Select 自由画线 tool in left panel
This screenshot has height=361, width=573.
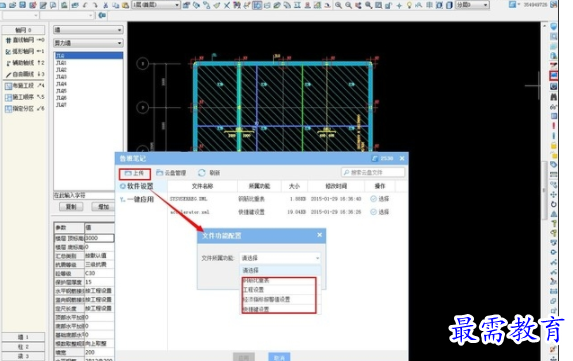point(25,74)
